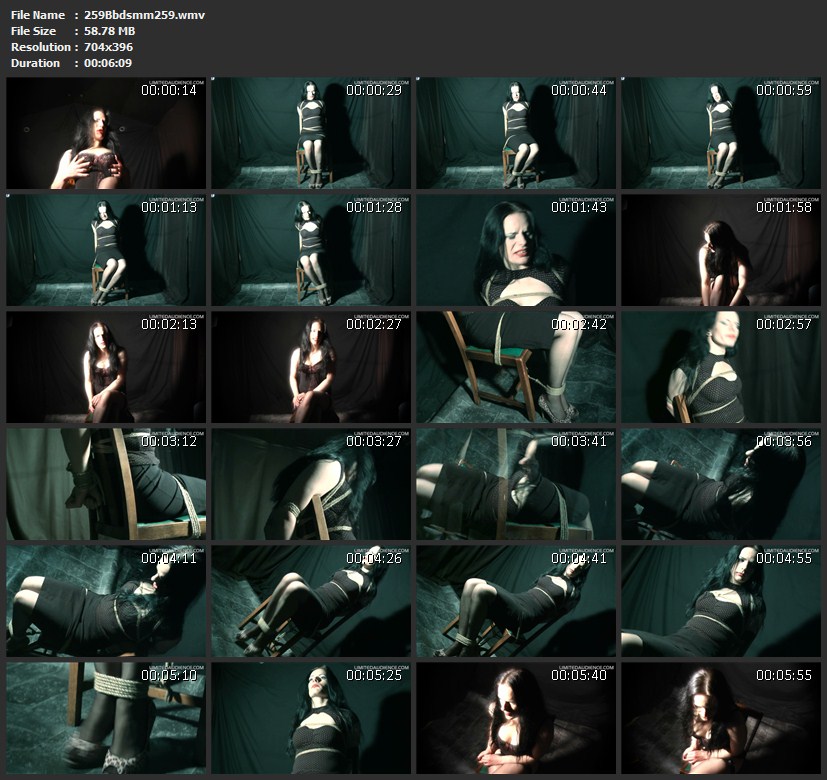Open the thumbnail stamped 00:05:25
Image resolution: width=827 pixels, height=780 pixels.
click(311, 718)
